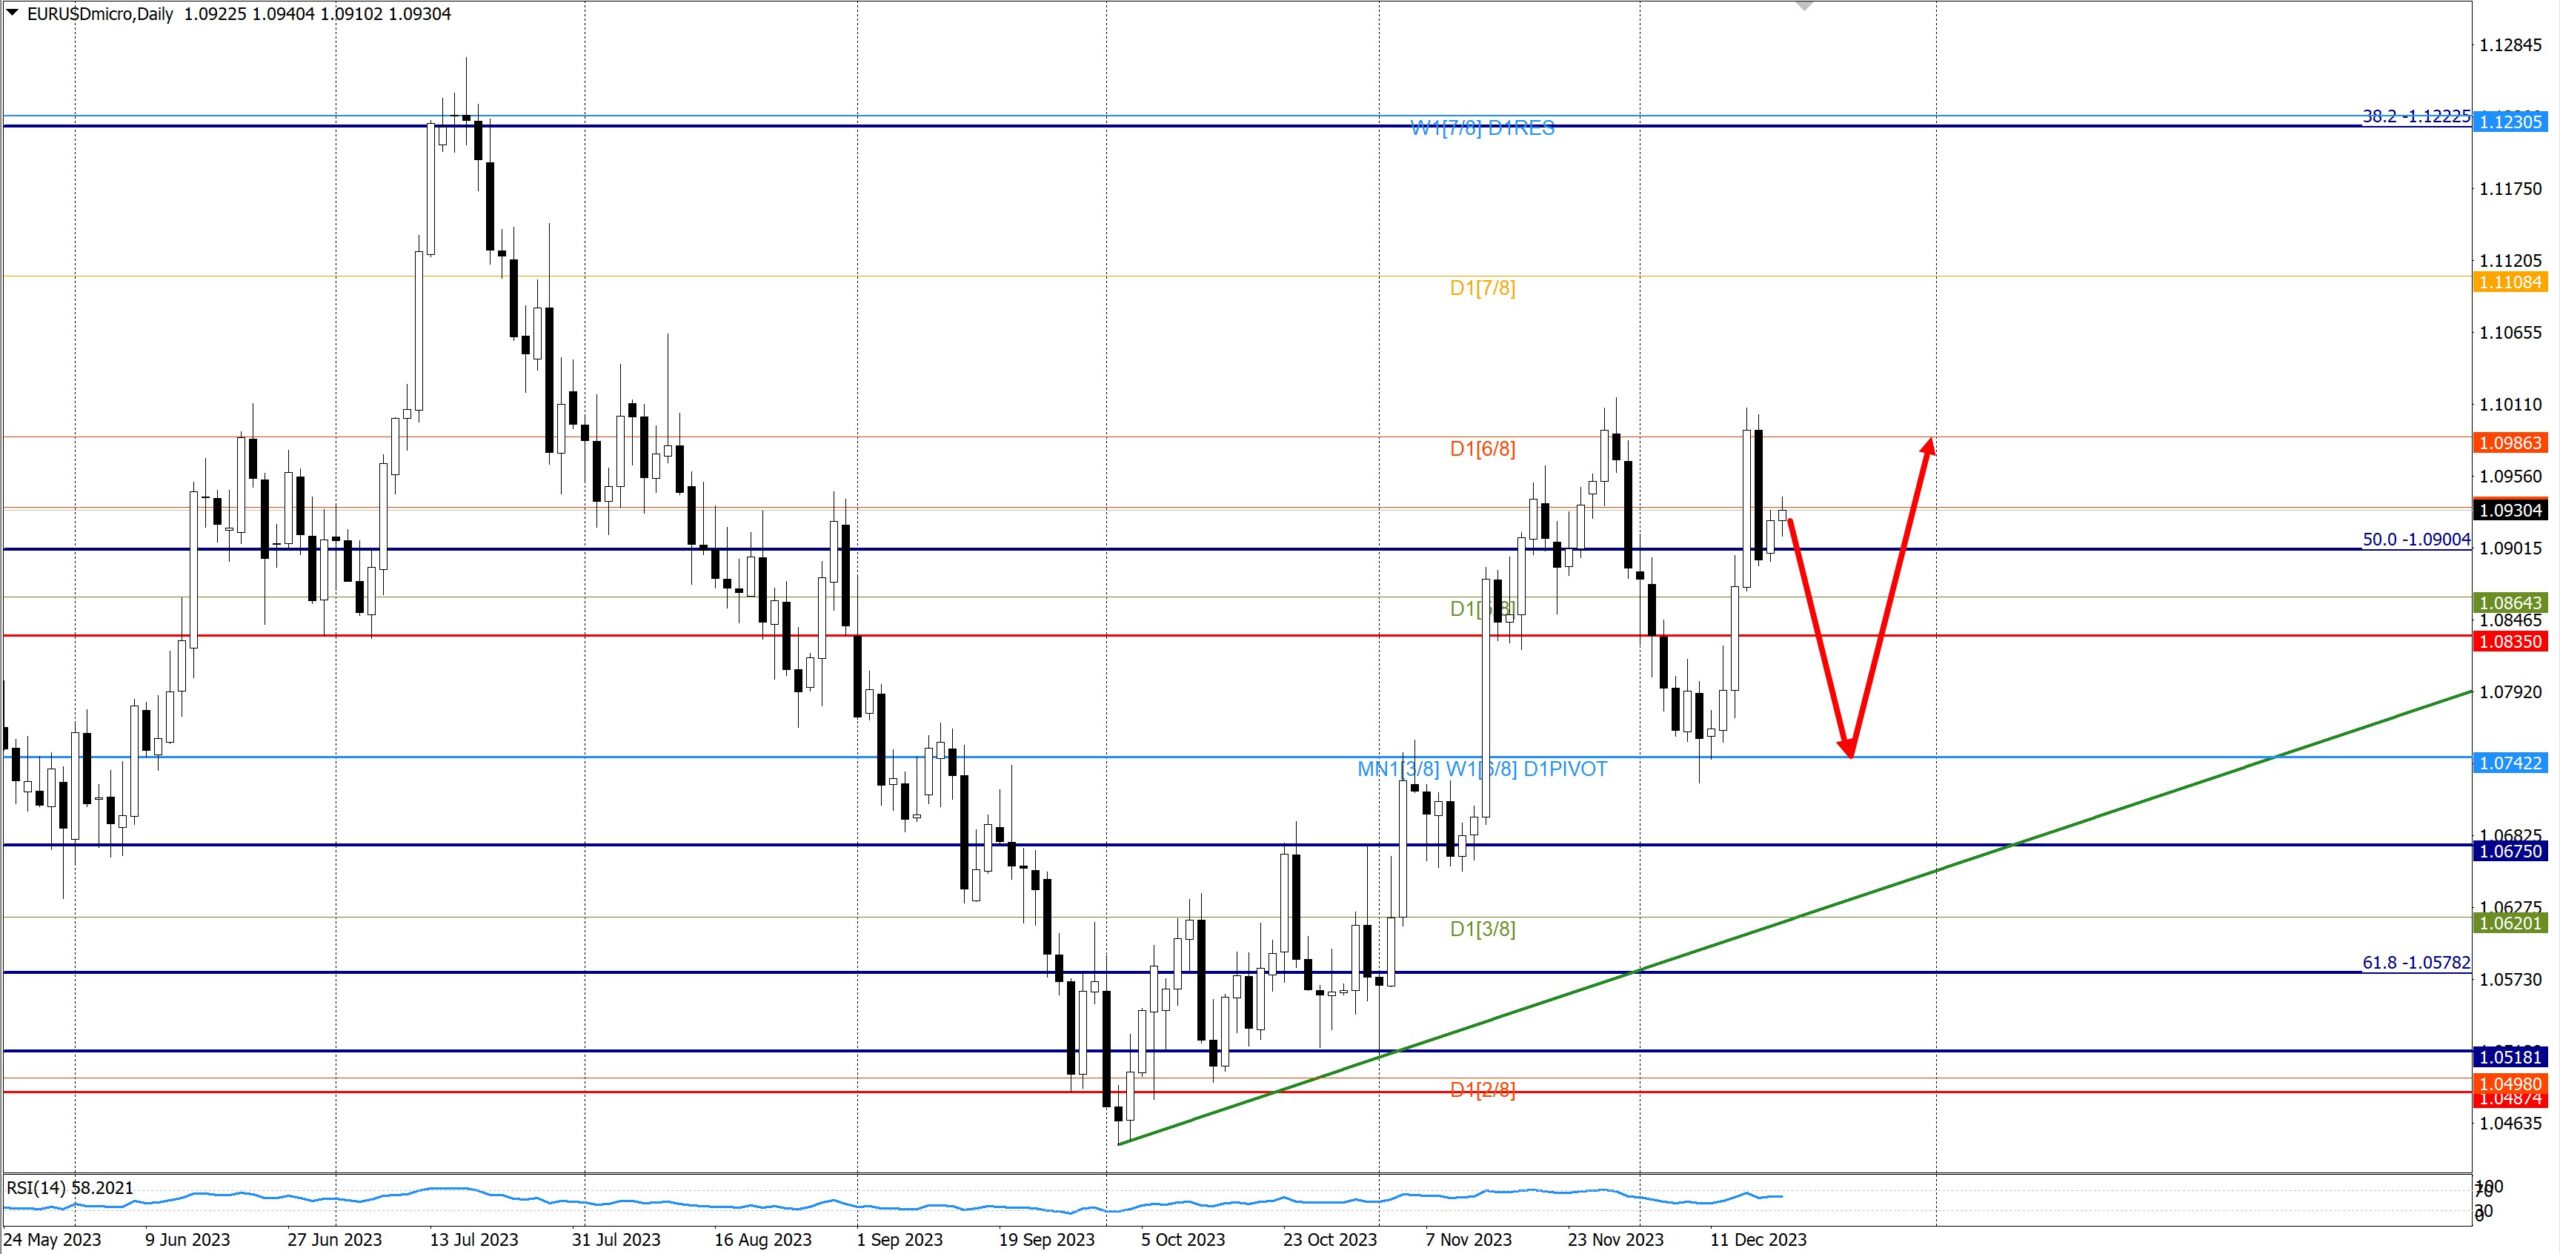The height and width of the screenshot is (1254, 2560).
Task: Select the blue 1.07422 price tag
Action: [2510, 763]
